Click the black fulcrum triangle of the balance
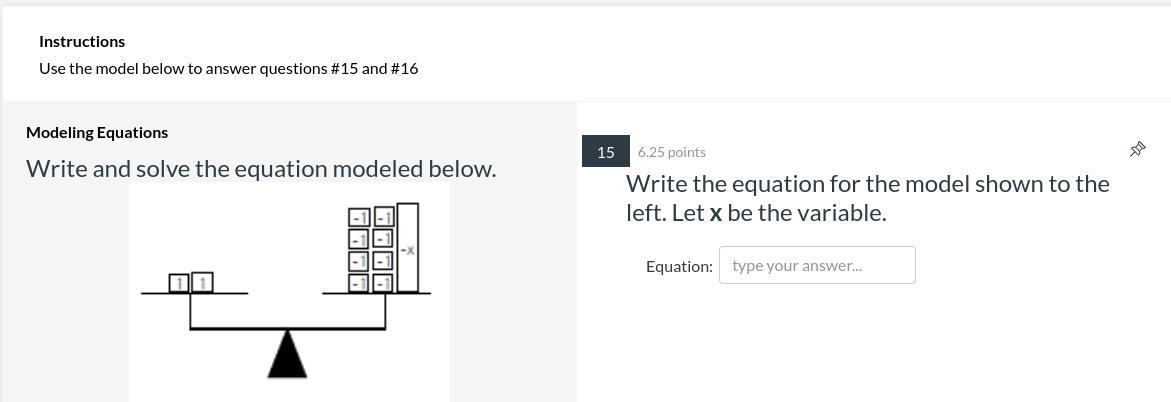This screenshot has width=1171, height=402. click(288, 353)
